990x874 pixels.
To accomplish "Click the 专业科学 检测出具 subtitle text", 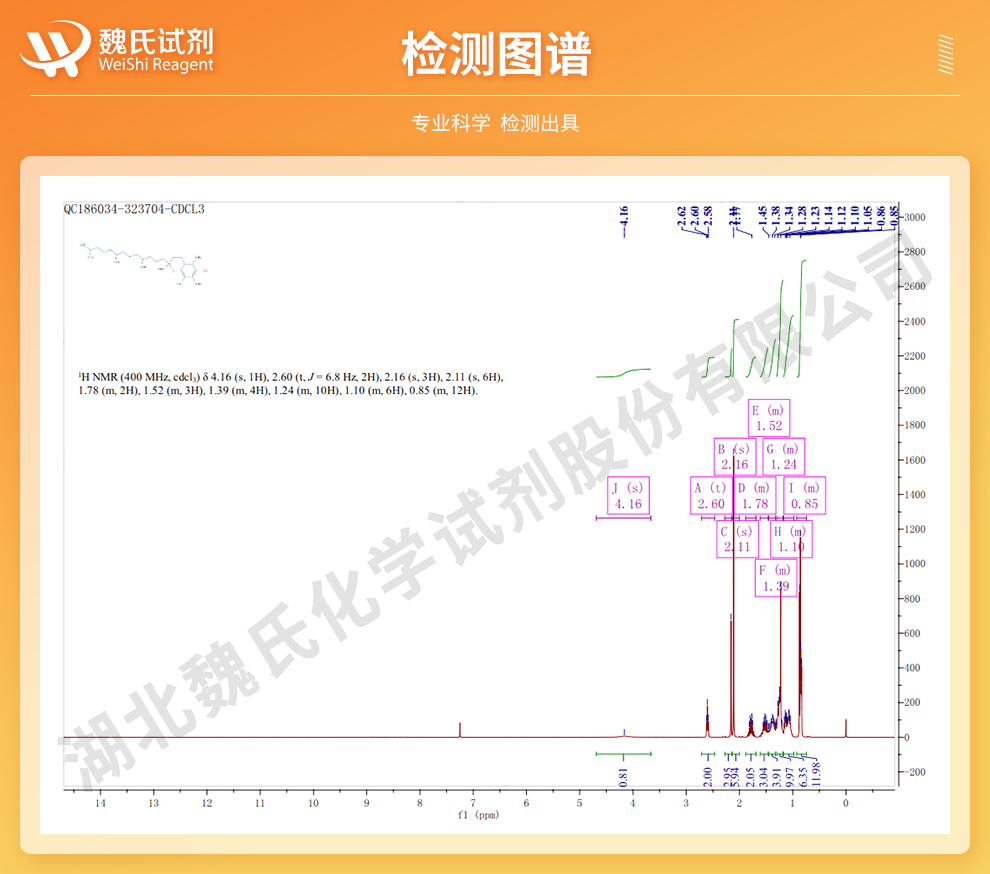I will (495, 123).
